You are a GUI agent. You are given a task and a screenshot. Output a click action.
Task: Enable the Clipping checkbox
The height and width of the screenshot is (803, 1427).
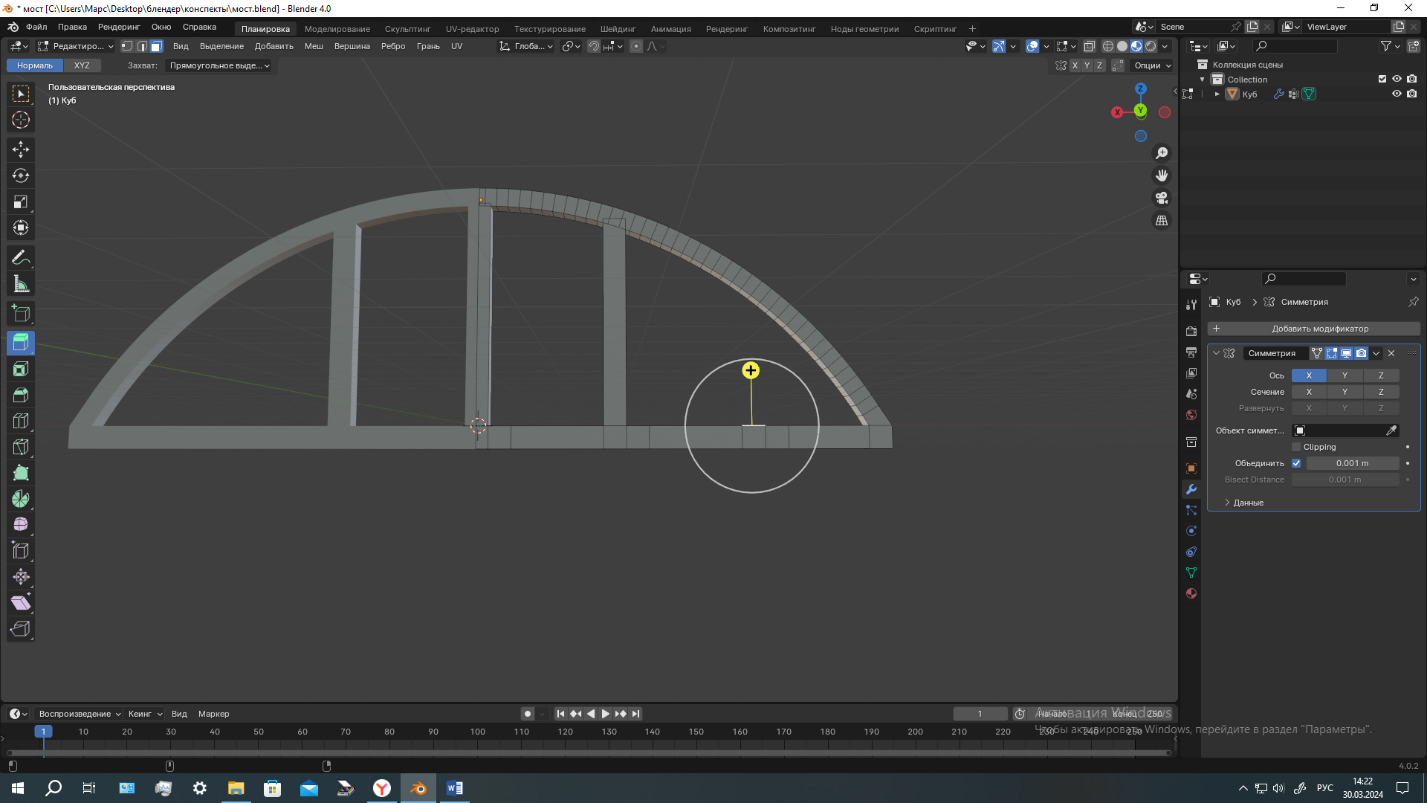coord(1297,447)
